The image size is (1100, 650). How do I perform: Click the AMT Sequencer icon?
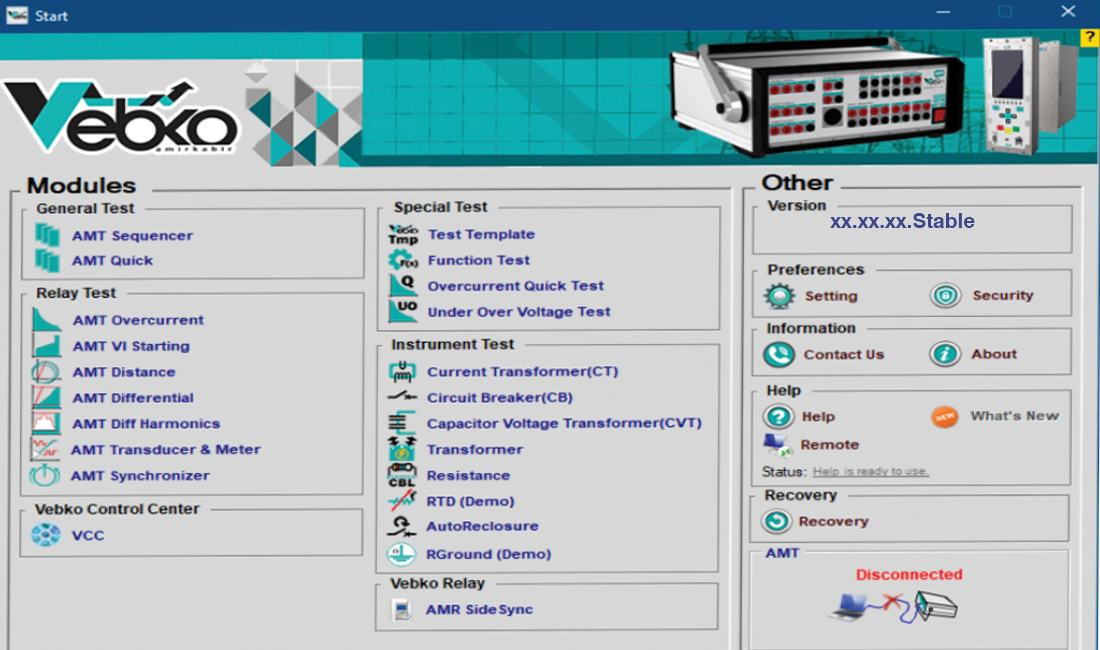pyautogui.click(x=47, y=235)
